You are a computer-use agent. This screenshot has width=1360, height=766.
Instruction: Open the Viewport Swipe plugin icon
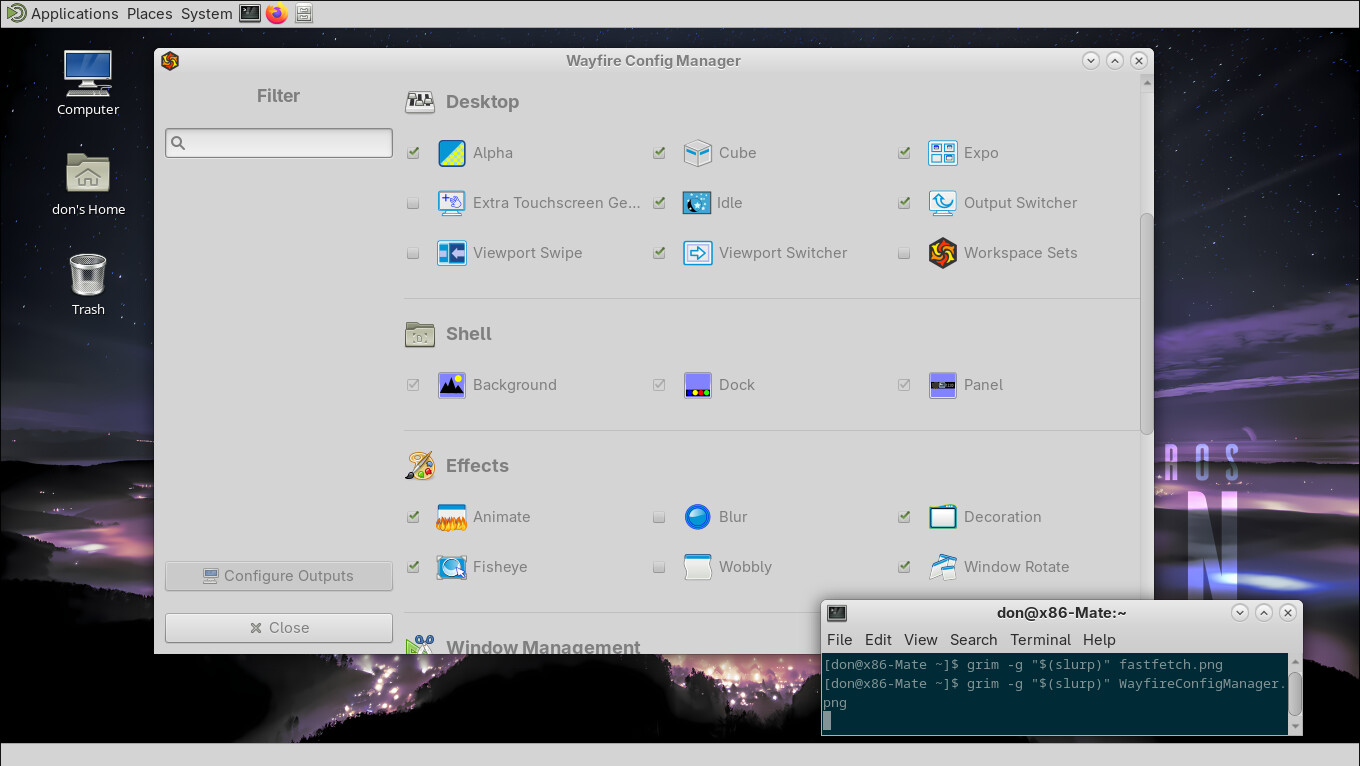pos(452,253)
